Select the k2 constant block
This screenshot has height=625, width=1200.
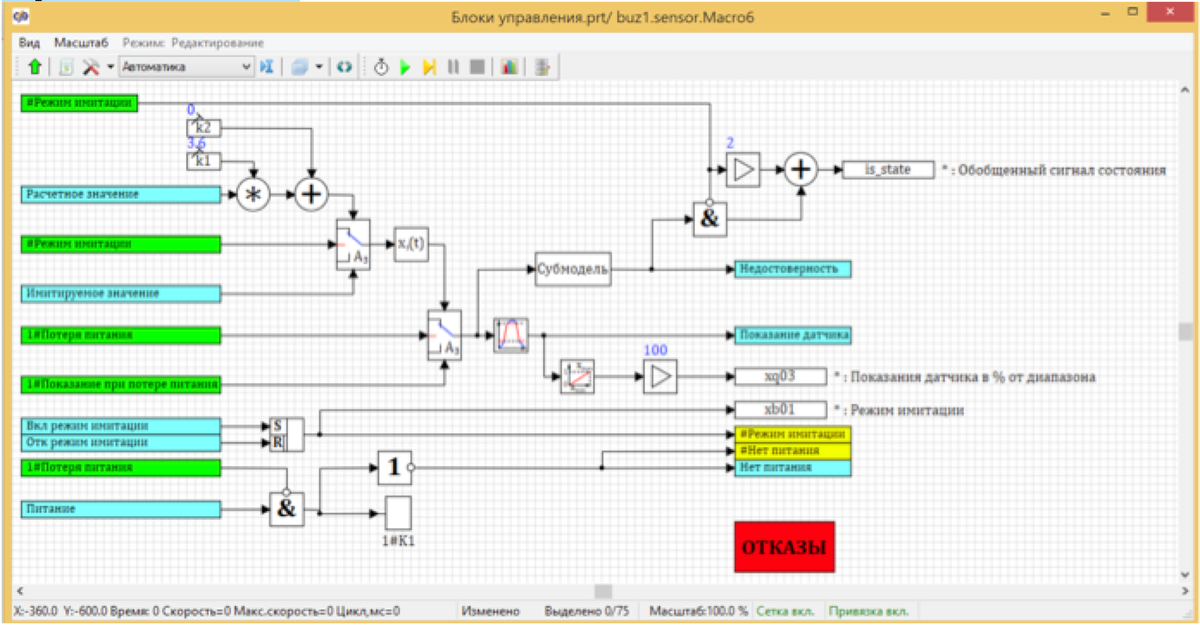(203, 127)
